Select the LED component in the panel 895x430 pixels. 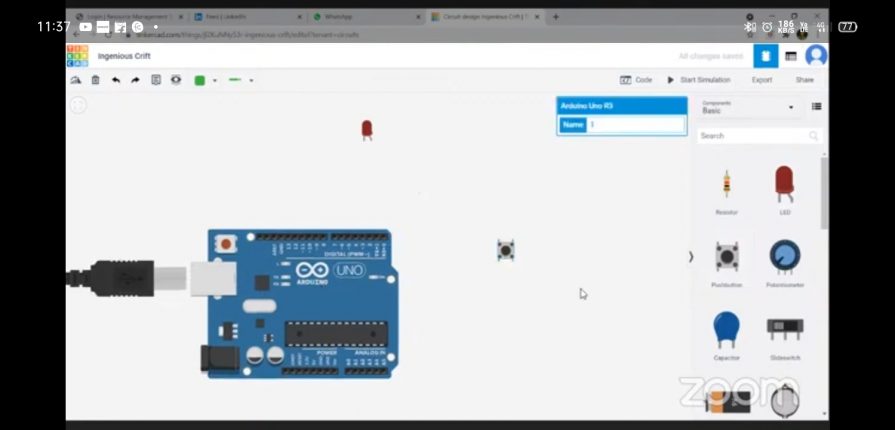pyautogui.click(x=785, y=191)
